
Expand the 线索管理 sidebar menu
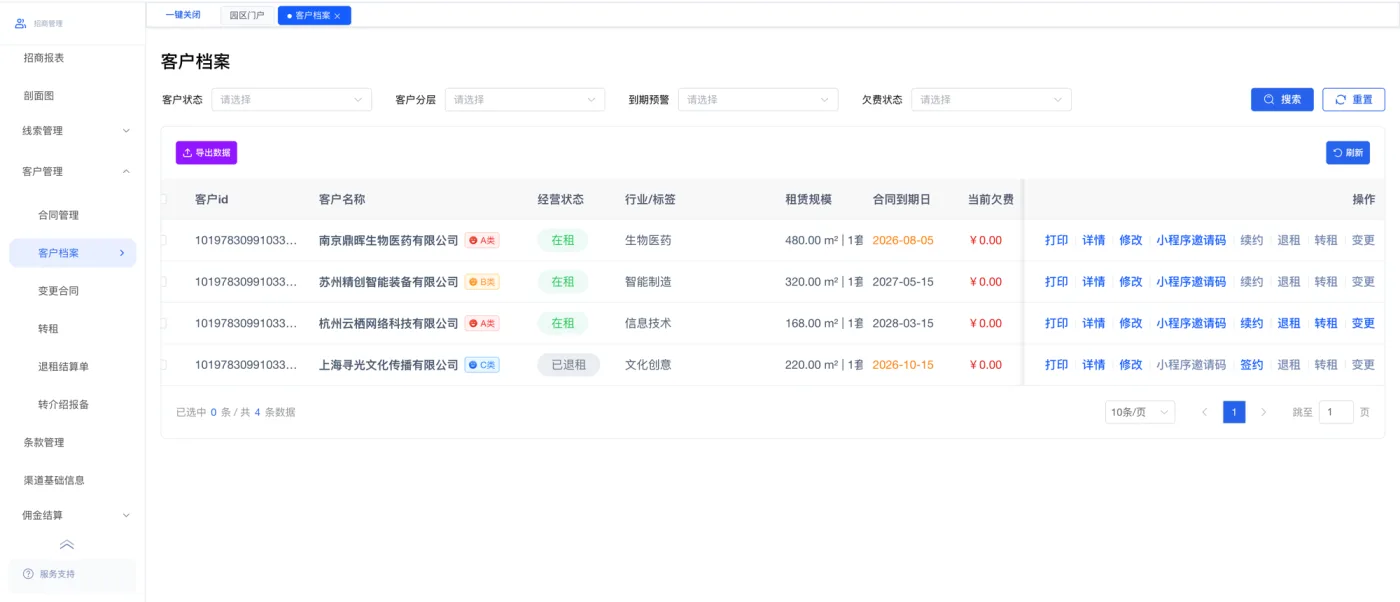coord(75,131)
